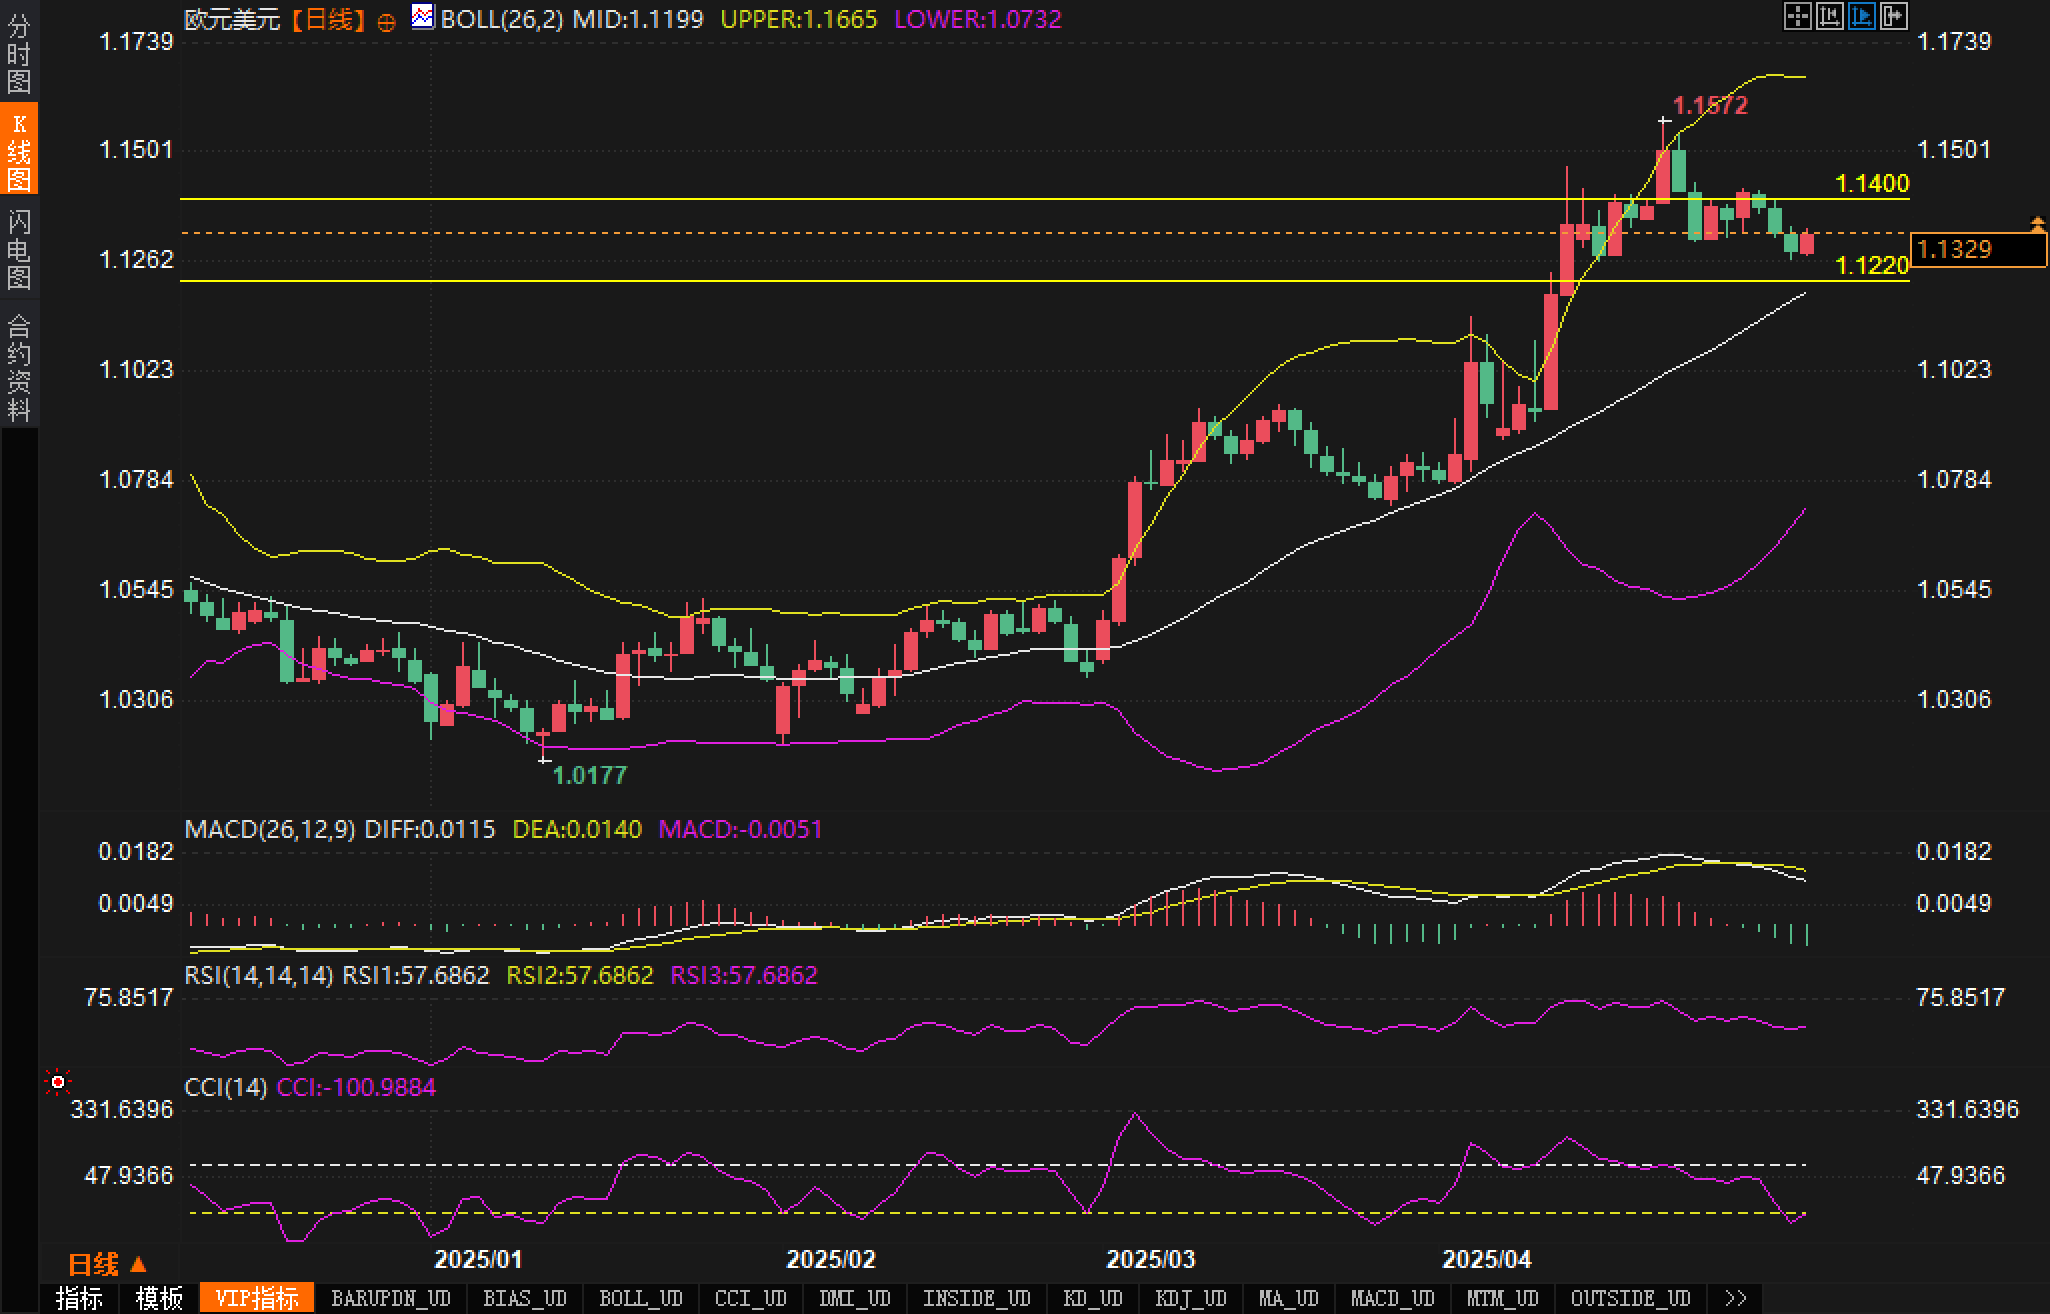Click the 模板 button
This screenshot has width=2050, height=1314.
click(x=159, y=1298)
